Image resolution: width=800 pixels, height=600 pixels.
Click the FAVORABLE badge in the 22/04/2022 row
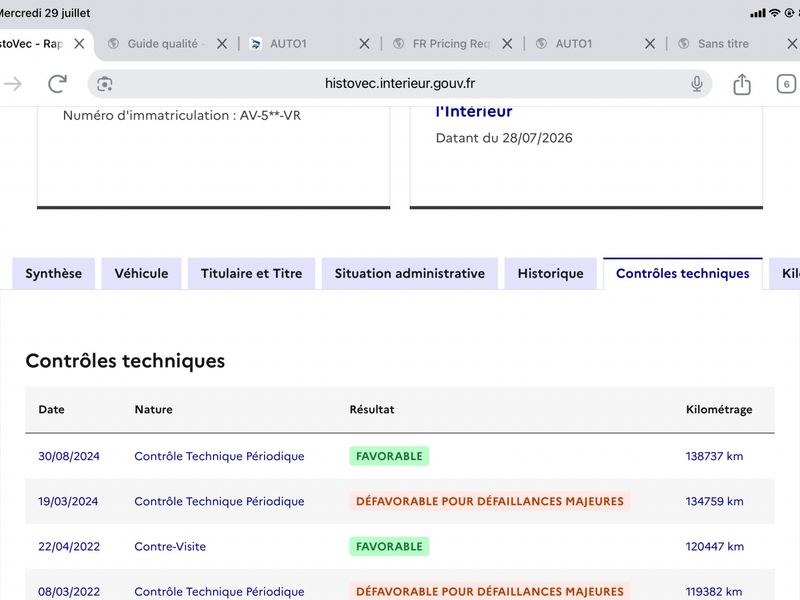(x=389, y=546)
